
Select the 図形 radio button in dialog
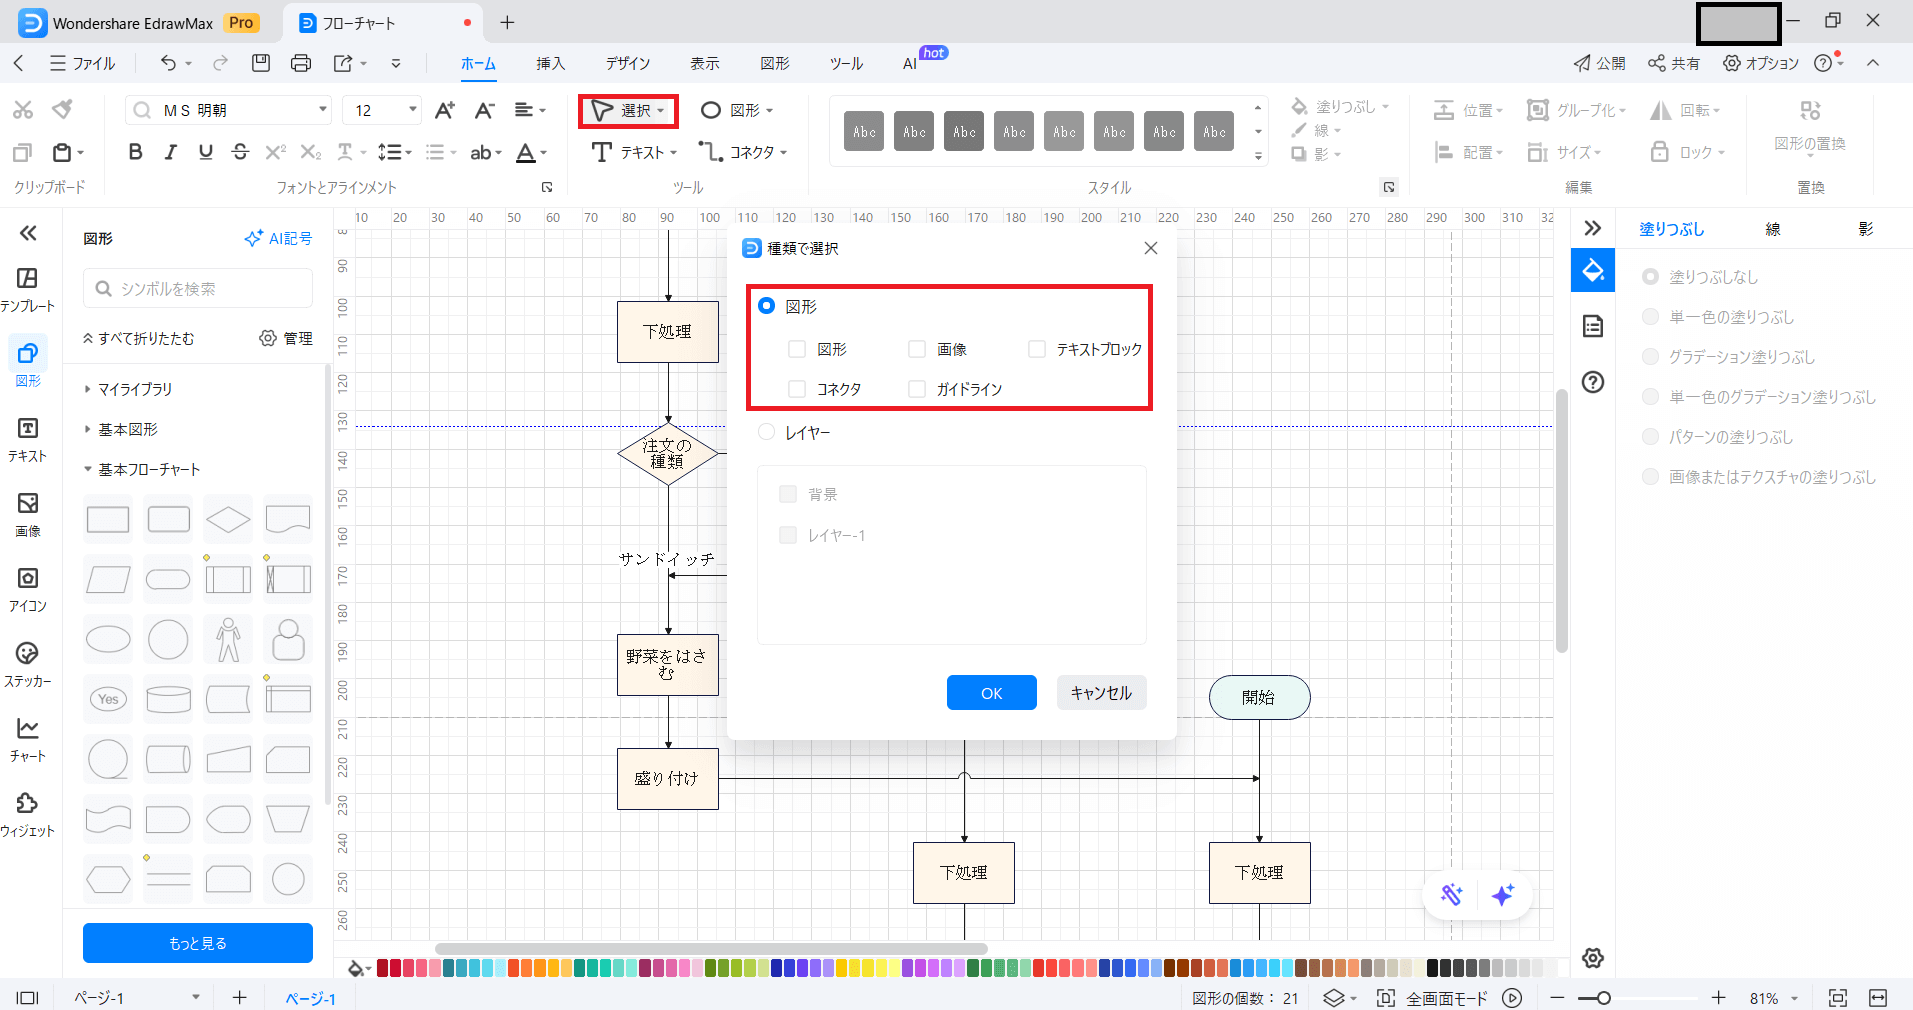[x=767, y=306]
